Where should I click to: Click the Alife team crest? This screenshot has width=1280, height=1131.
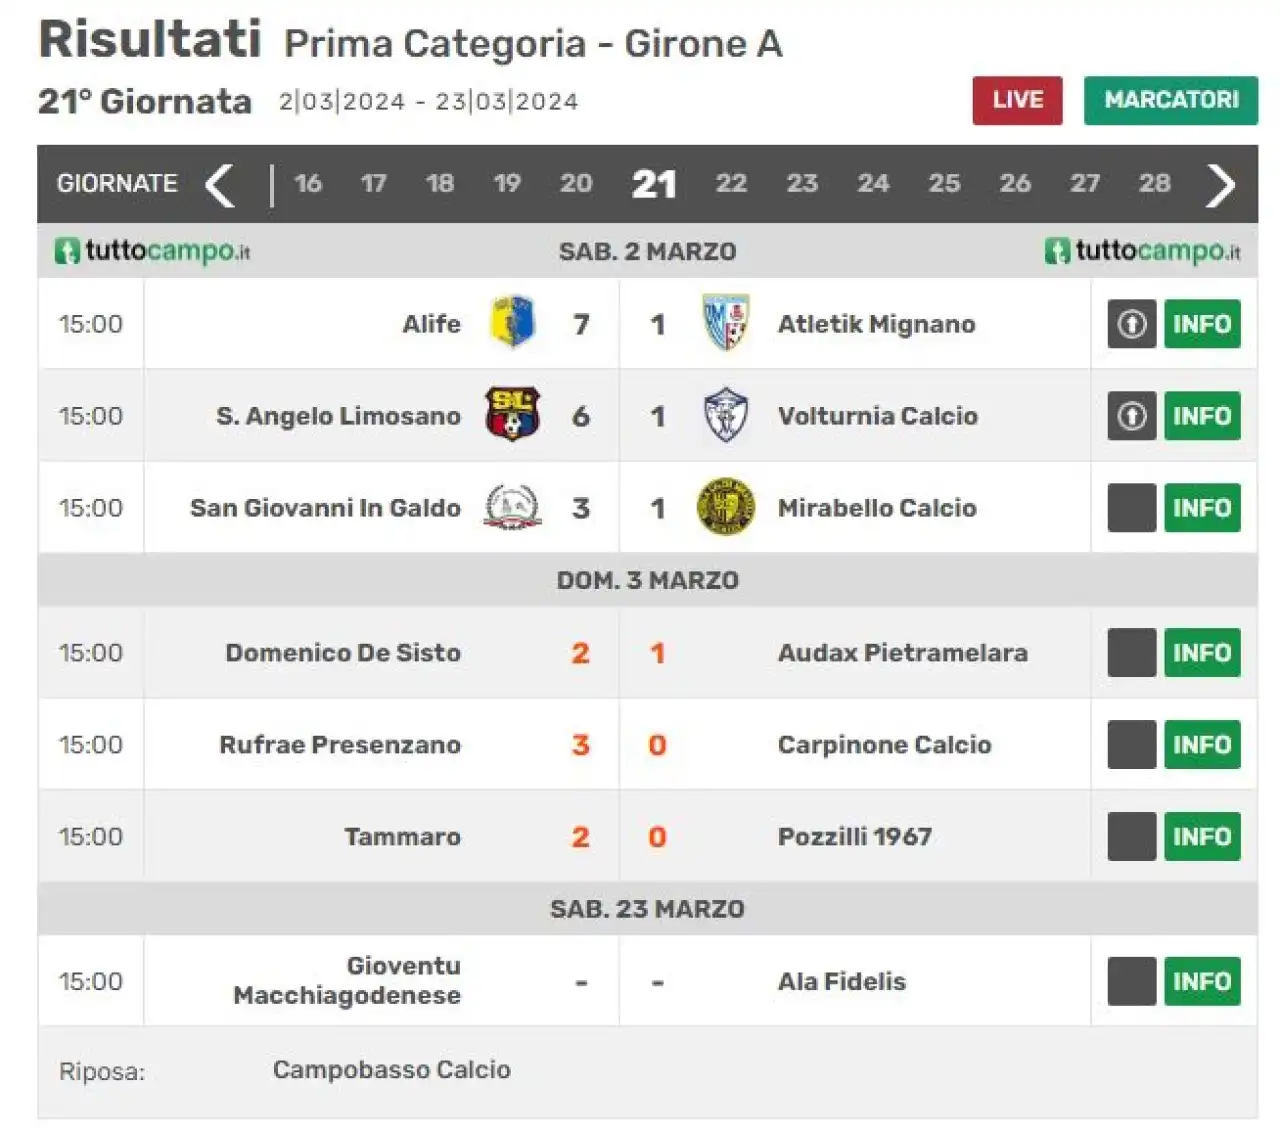click(513, 323)
